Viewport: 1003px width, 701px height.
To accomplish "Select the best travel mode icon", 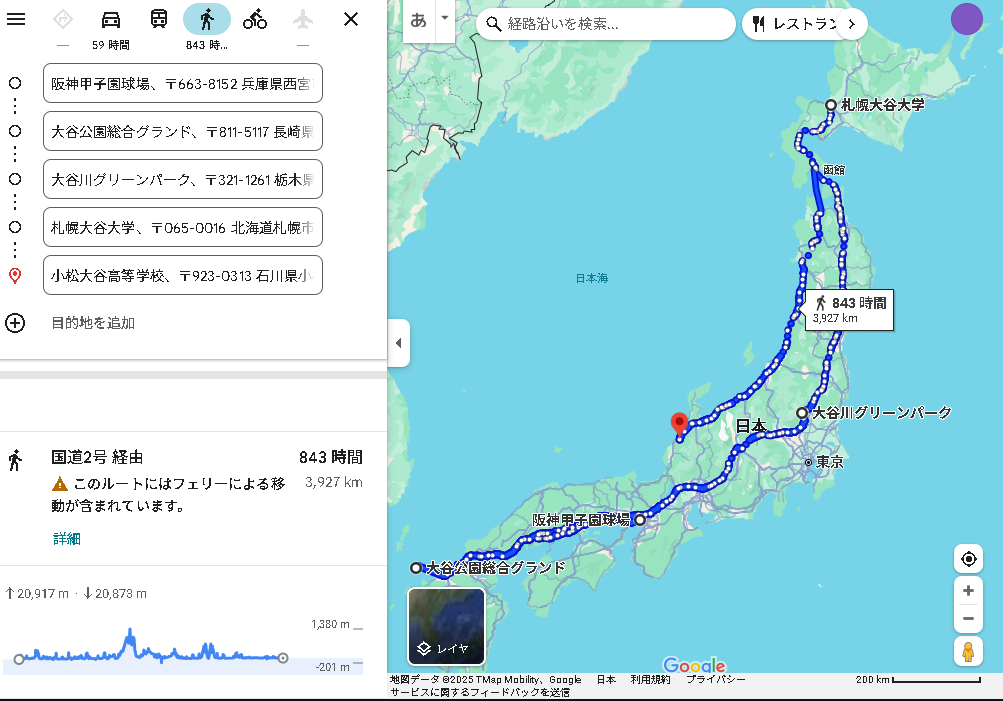I will (x=63, y=20).
